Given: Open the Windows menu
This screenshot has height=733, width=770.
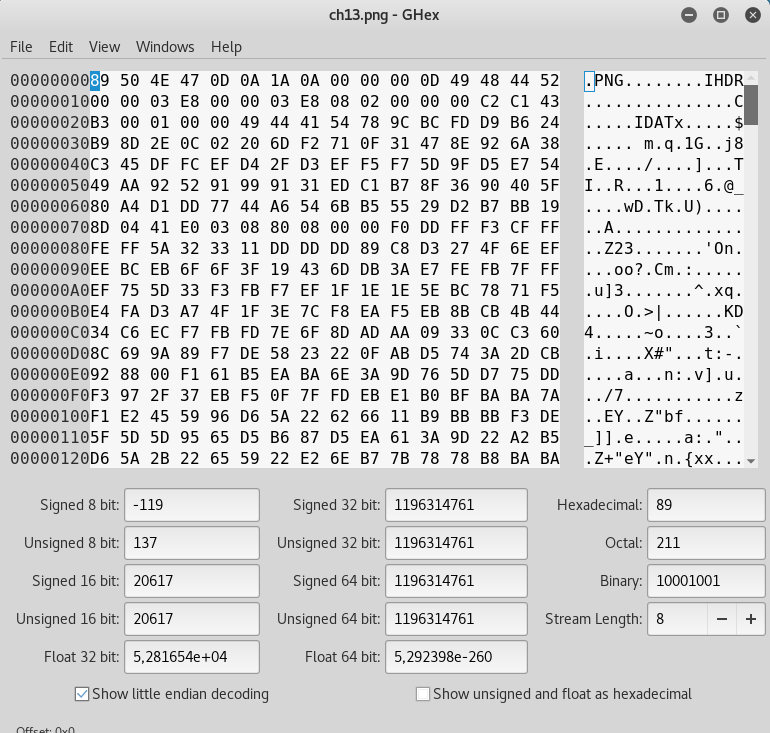Looking at the screenshot, I should tap(165, 47).
